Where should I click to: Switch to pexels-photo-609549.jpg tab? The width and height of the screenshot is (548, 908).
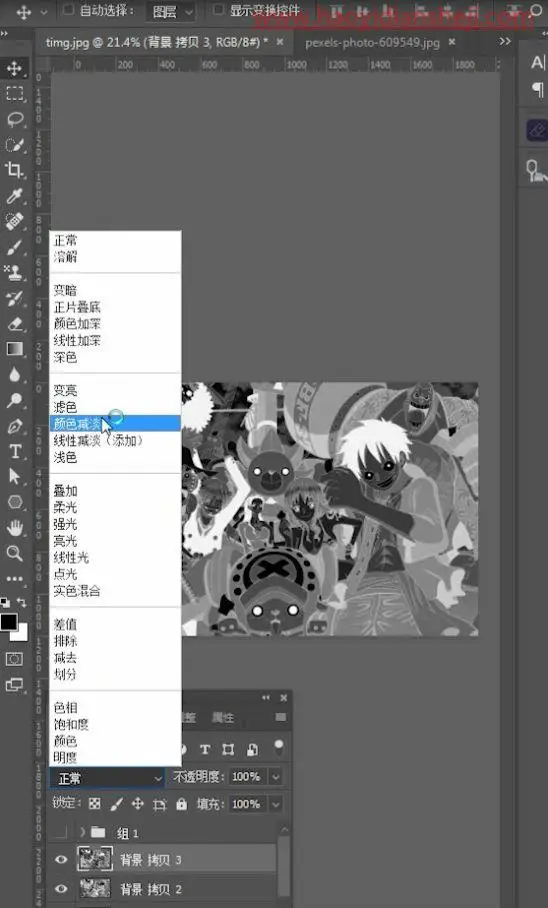click(372, 42)
